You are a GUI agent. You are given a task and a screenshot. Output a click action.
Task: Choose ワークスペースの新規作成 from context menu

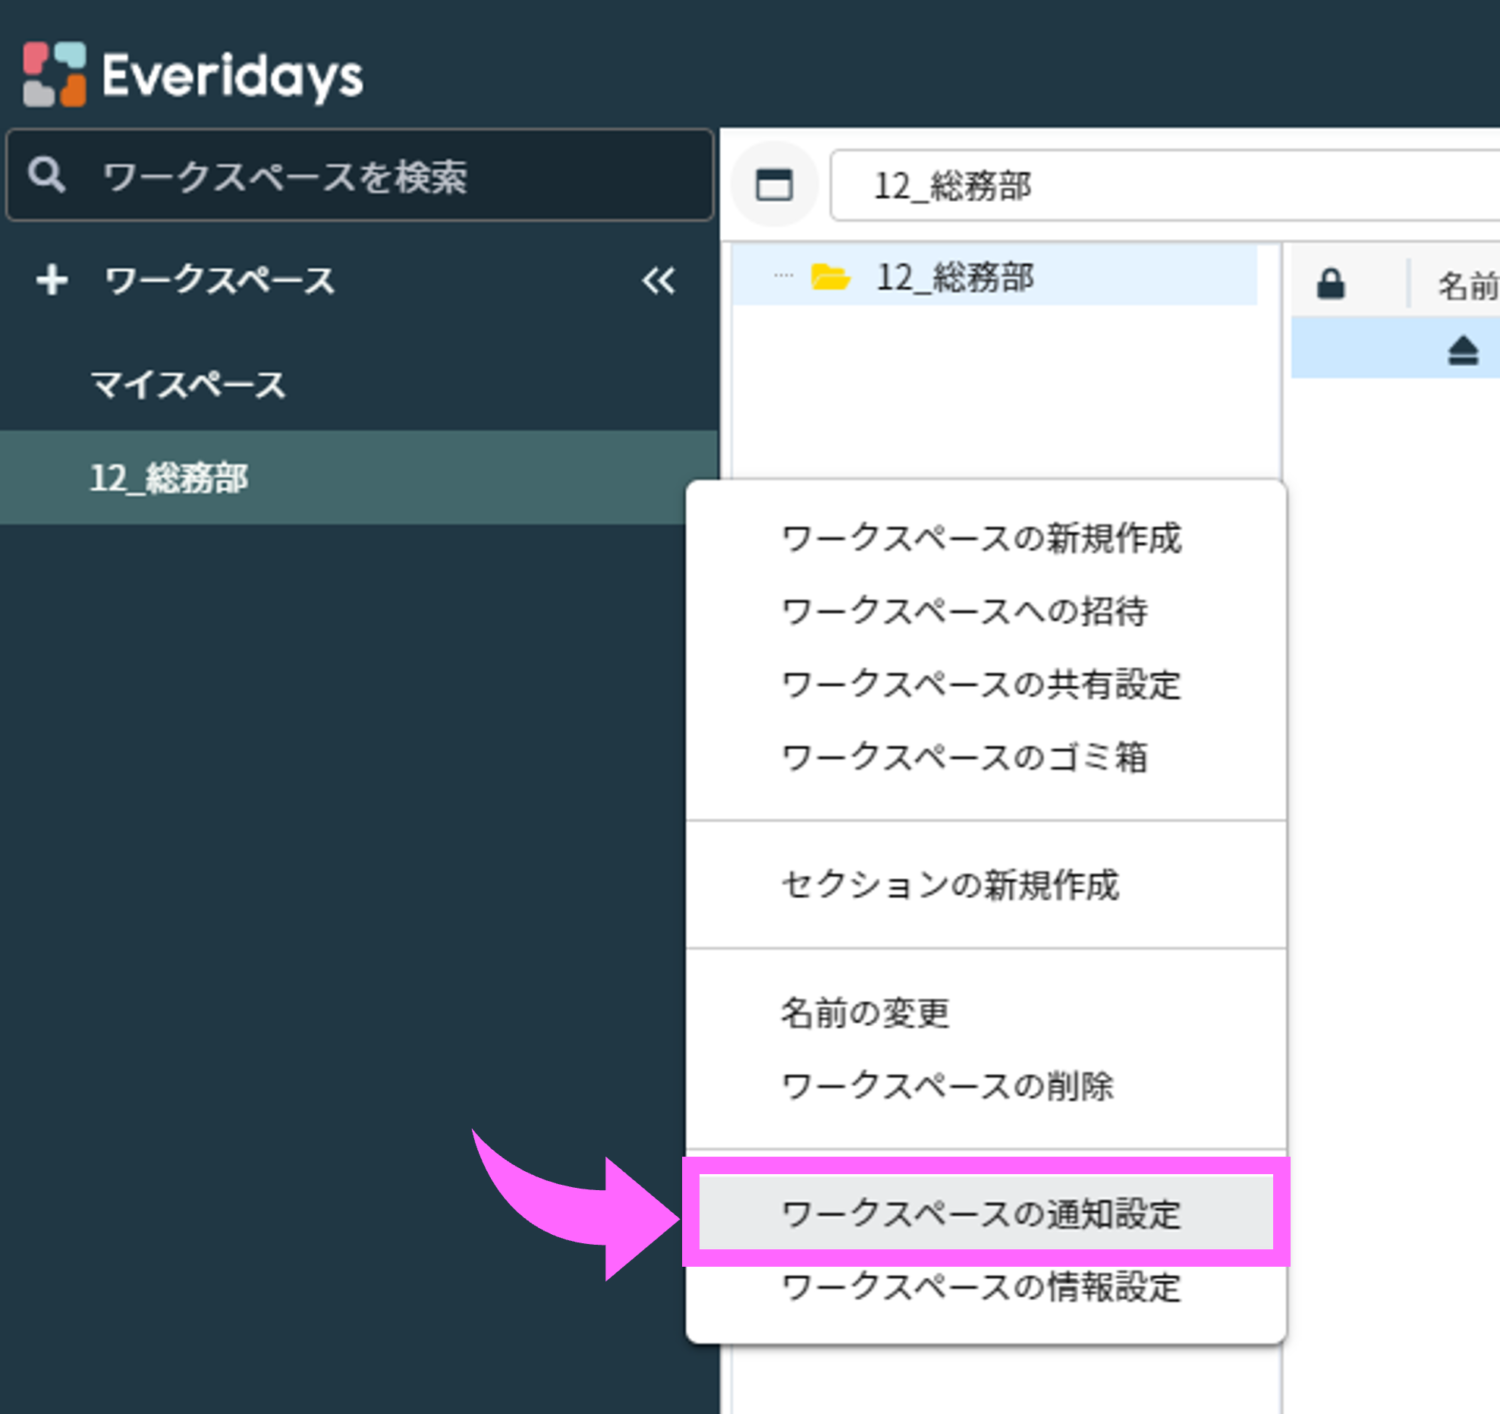click(980, 539)
